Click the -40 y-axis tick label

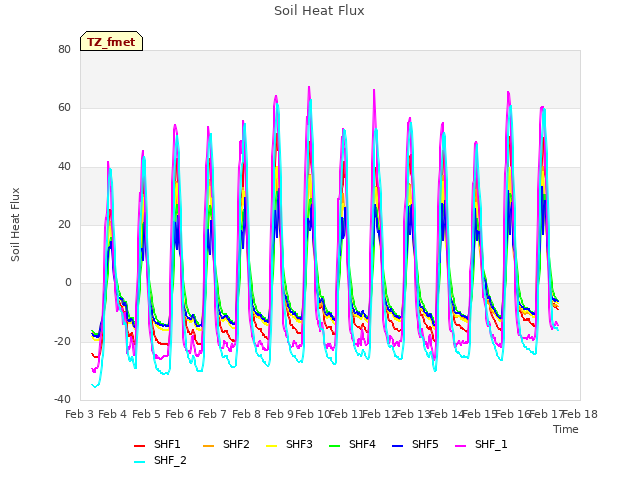[x=62, y=399]
